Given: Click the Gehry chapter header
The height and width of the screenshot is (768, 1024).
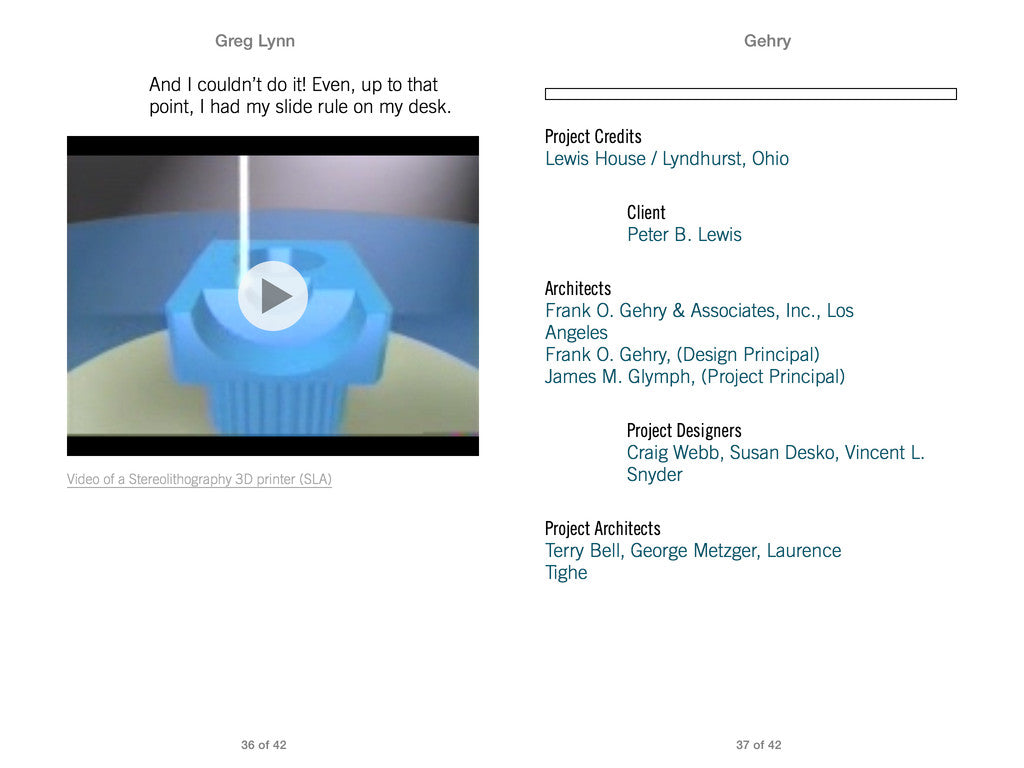Looking at the screenshot, I should tap(767, 41).
